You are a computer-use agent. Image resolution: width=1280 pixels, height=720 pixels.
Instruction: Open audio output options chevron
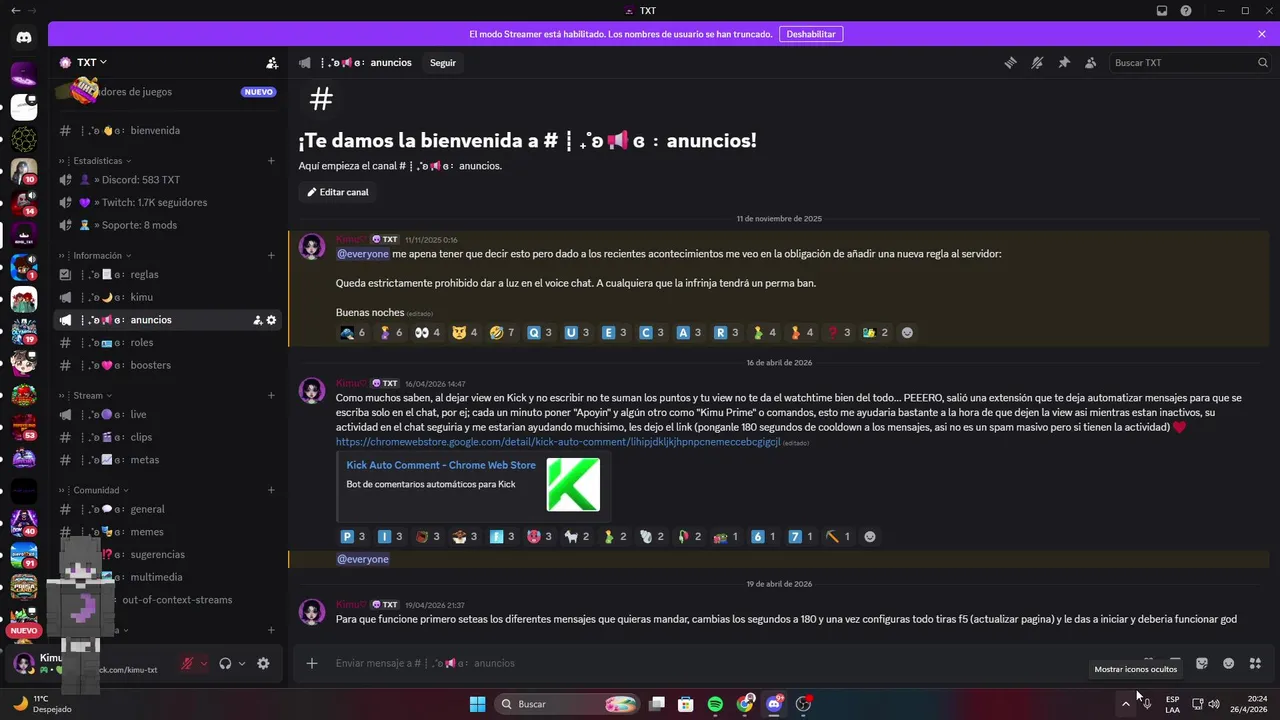(242, 663)
